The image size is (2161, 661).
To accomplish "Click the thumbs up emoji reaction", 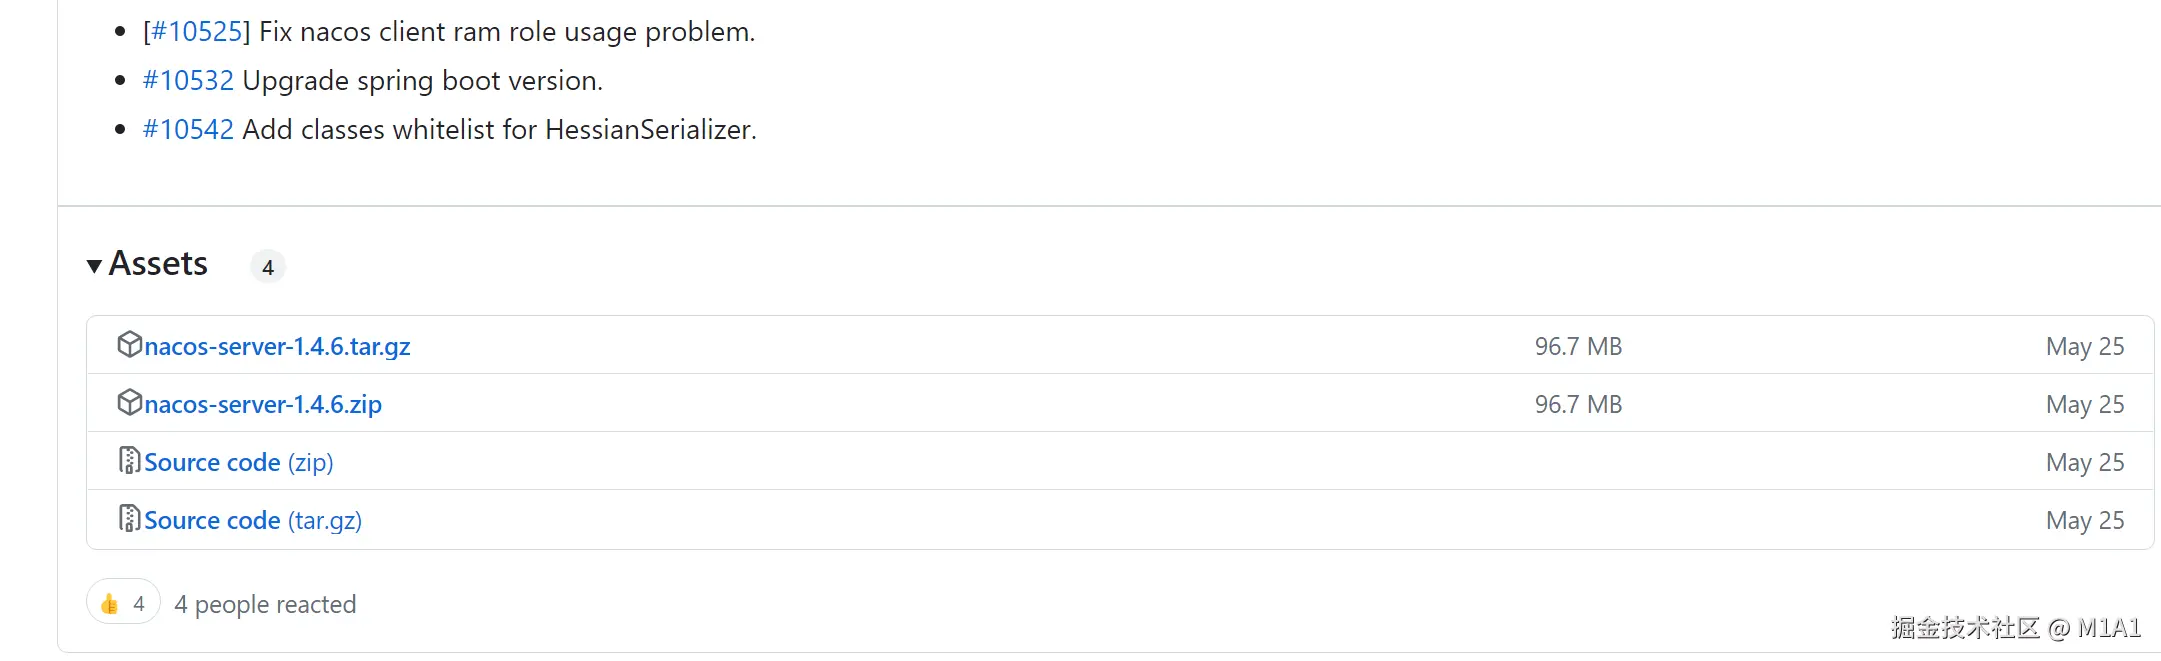I will [x=110, y=603].
